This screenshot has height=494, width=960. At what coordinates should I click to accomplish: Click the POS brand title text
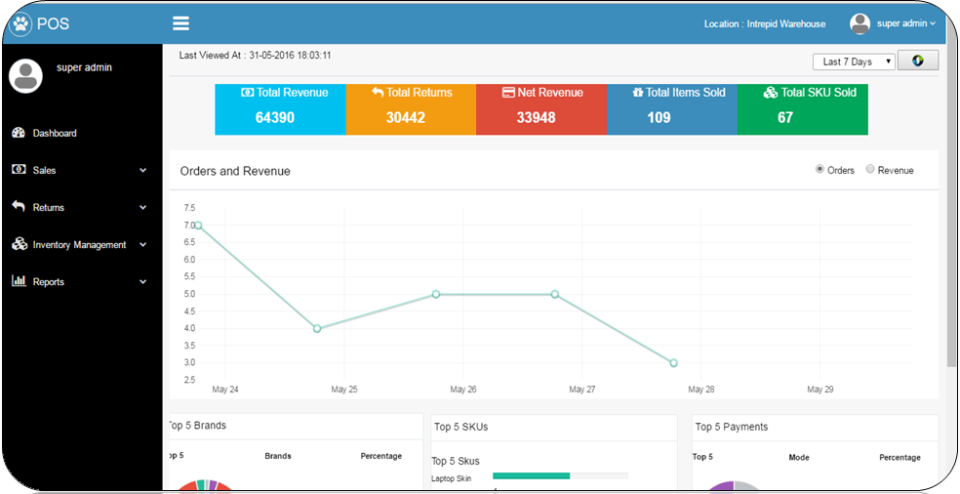(53, 24)
